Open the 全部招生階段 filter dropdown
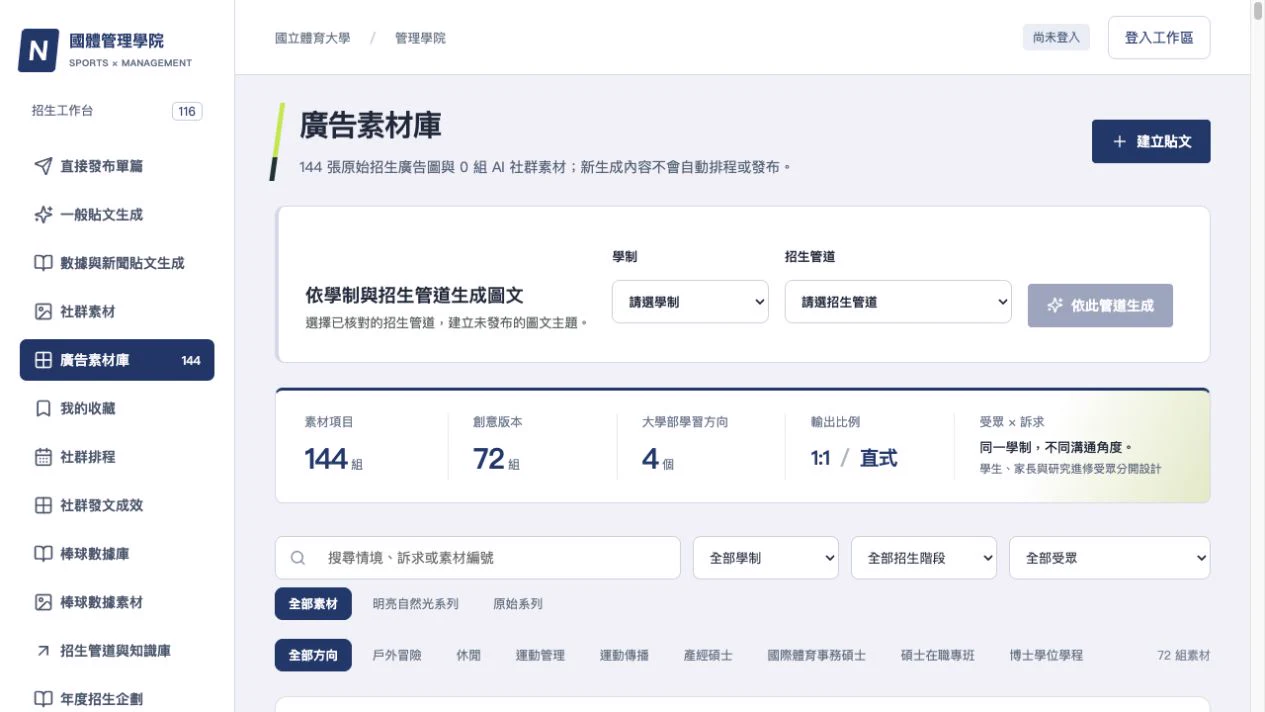Screen dimensions: 1265x712 click(x=924, y=558)
